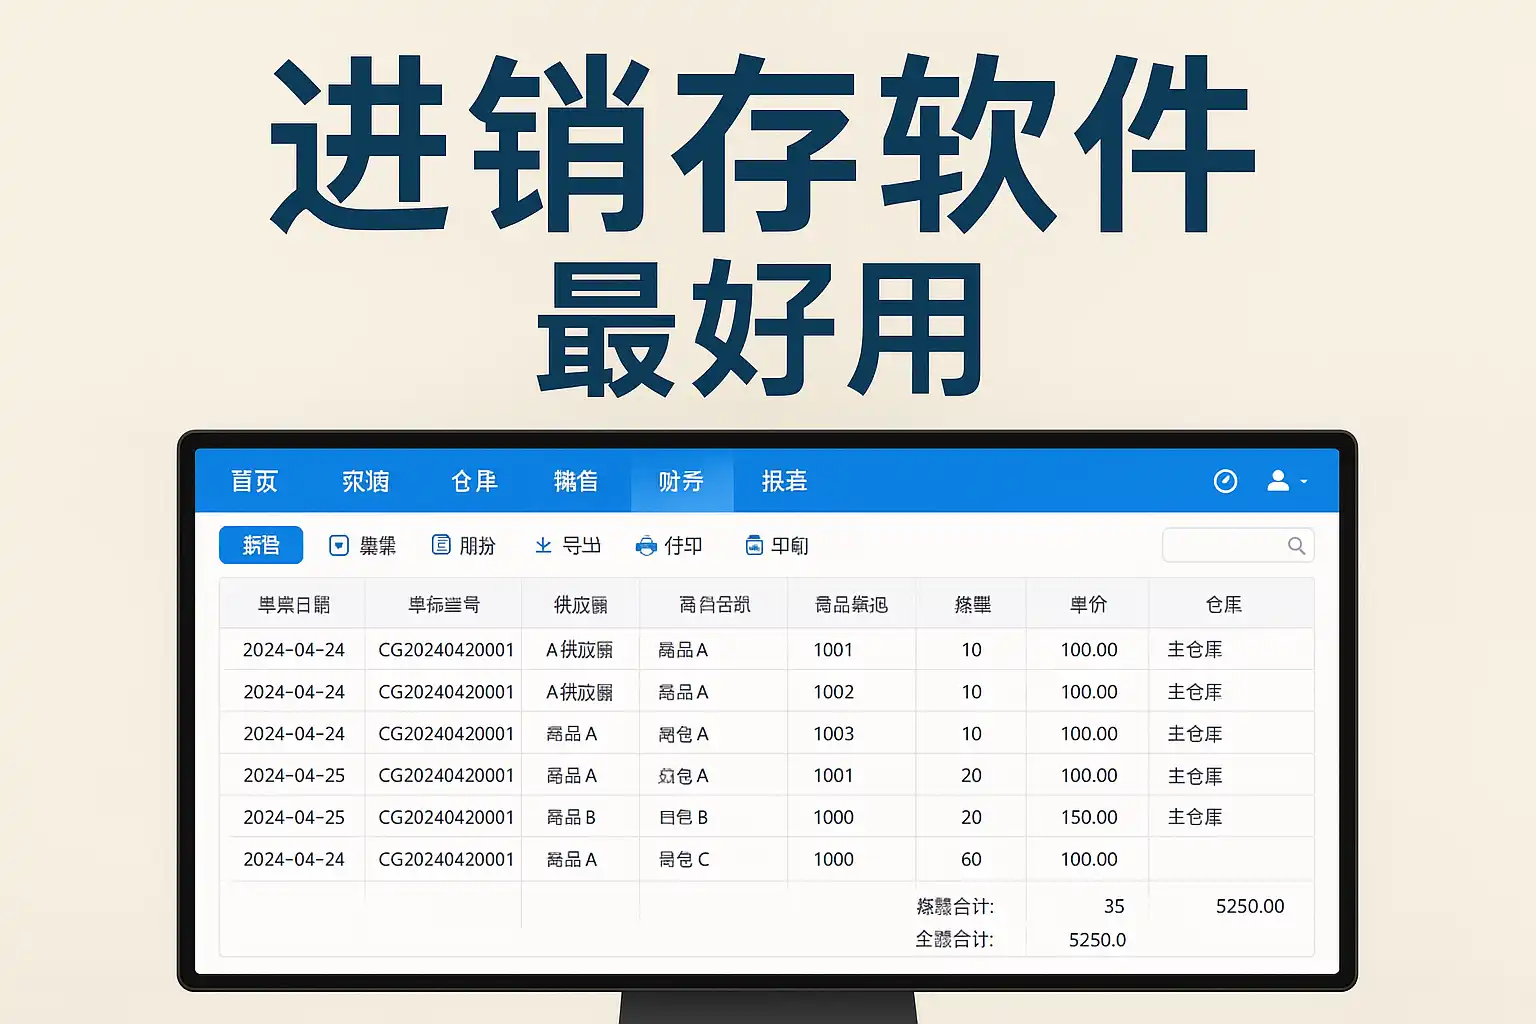Screen dimensions: 1536x1024
Task: Focus the search input field
Action: click(1224, 546)
